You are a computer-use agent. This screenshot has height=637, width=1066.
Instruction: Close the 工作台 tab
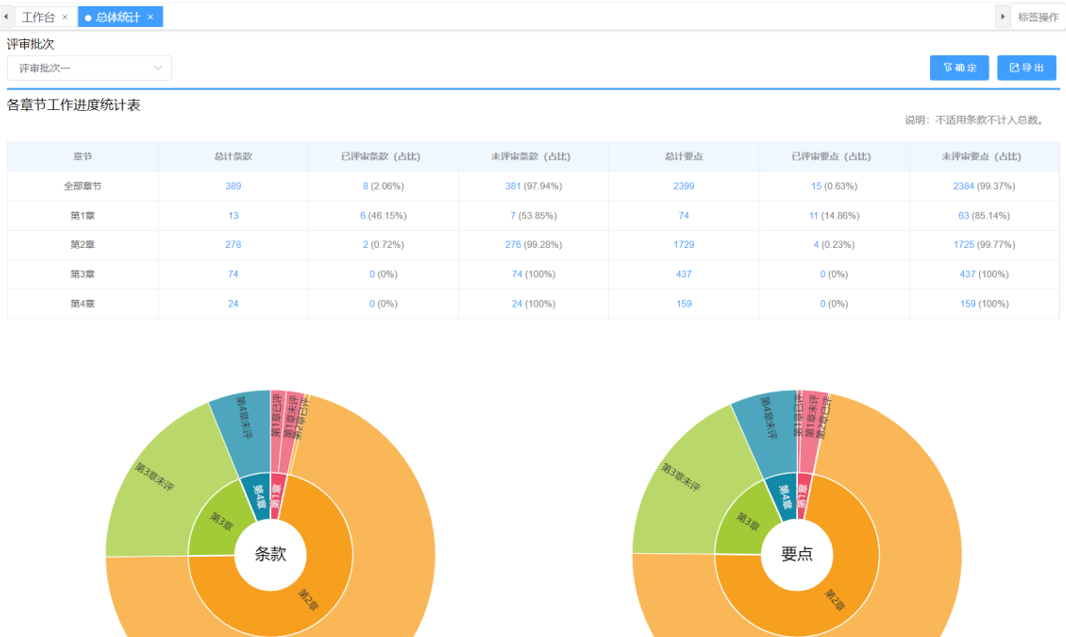65,17
